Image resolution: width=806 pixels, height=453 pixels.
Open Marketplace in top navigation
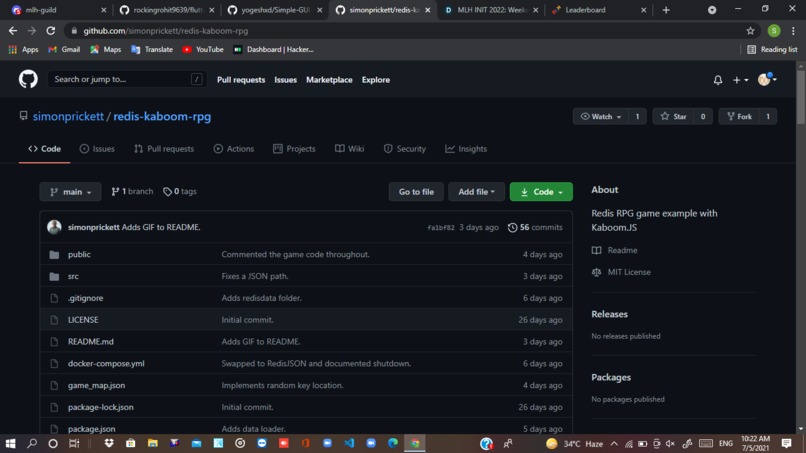(x=329, y=80)
